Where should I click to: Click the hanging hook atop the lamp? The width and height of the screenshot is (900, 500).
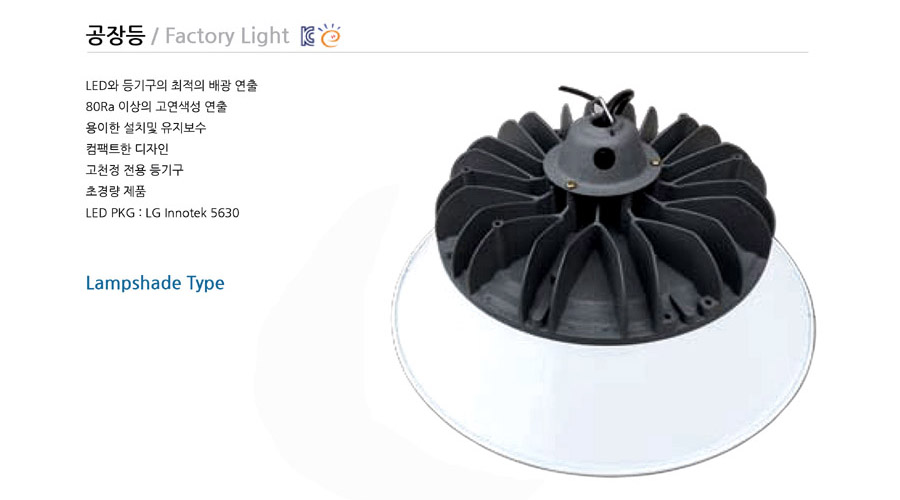[602, 110]
